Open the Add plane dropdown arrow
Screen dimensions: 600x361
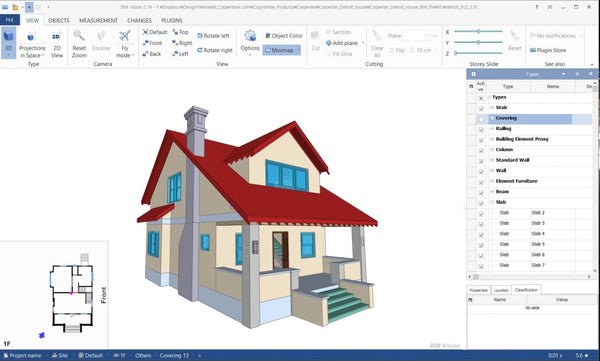(x=363, y=43)
